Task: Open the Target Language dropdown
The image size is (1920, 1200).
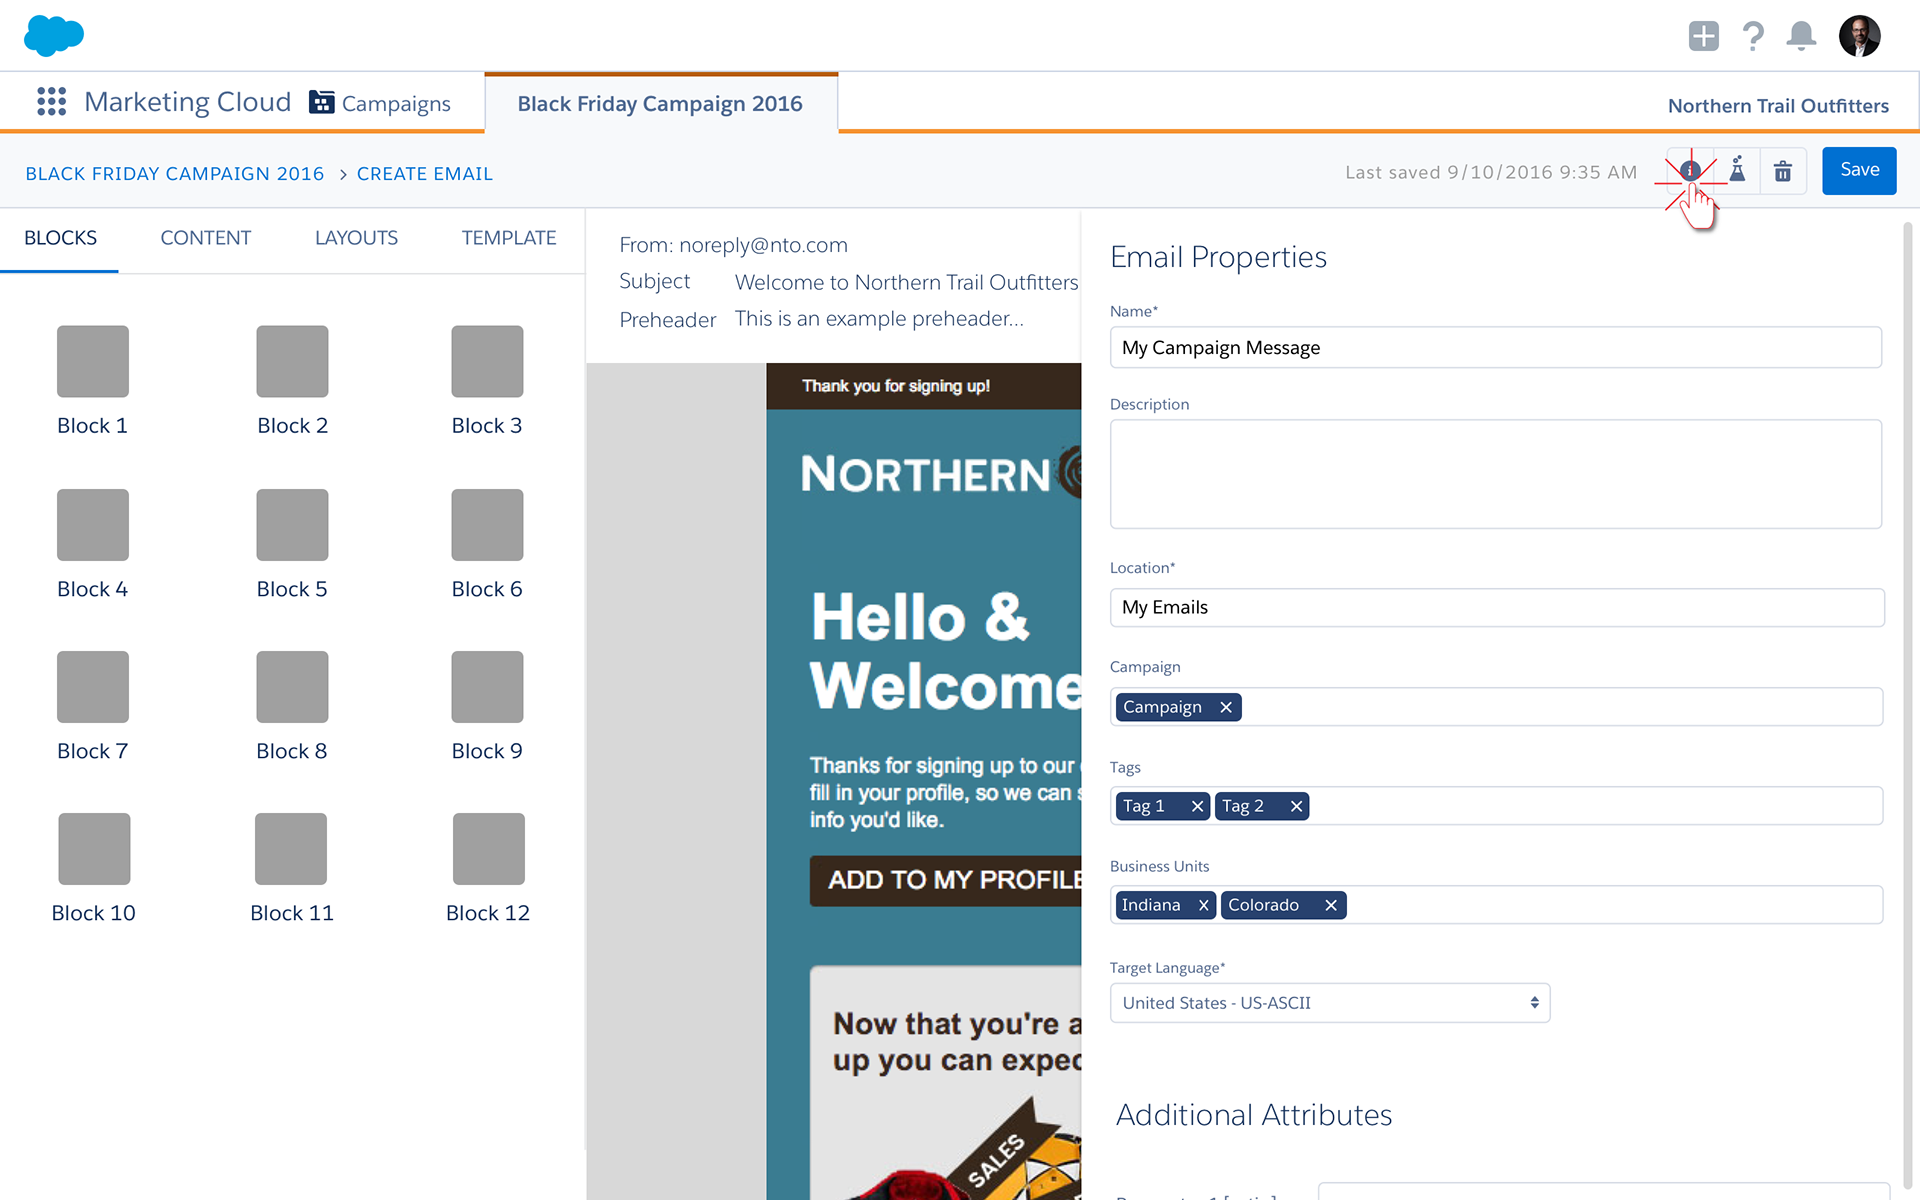Action: (x=1330, y=1003)
